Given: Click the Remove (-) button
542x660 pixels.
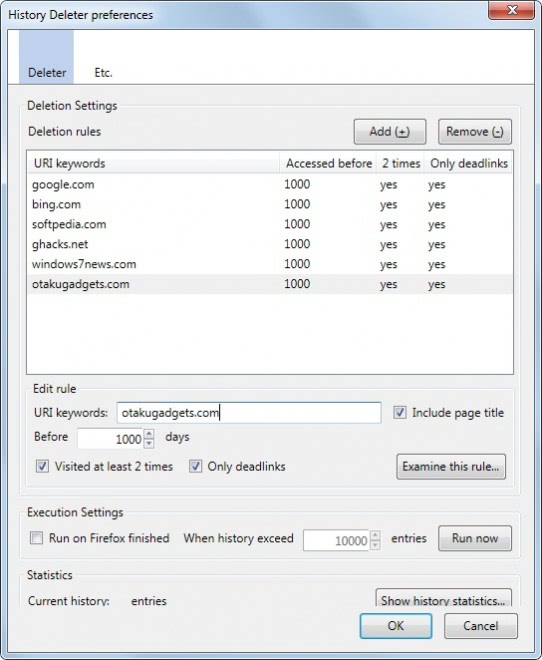Looking at the screenshot, I should [x=475, y=132].
